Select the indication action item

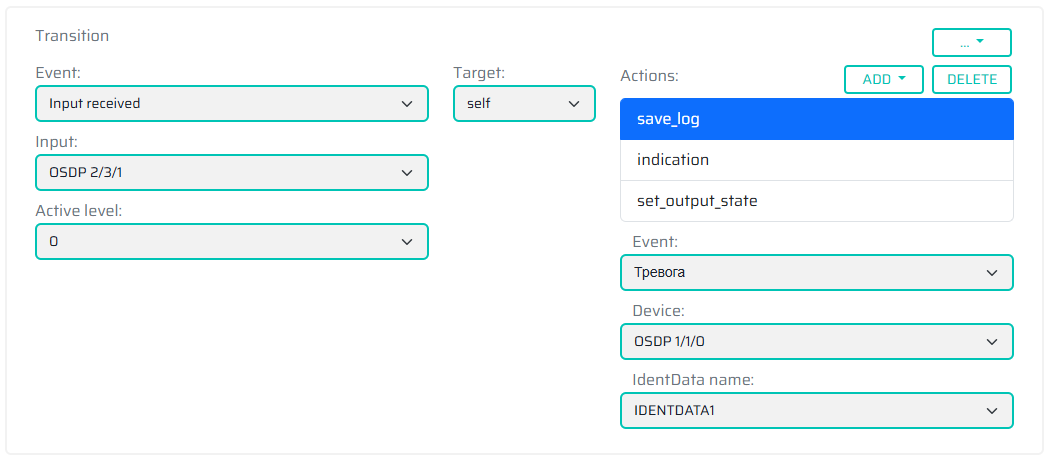(x=816, y=160)
